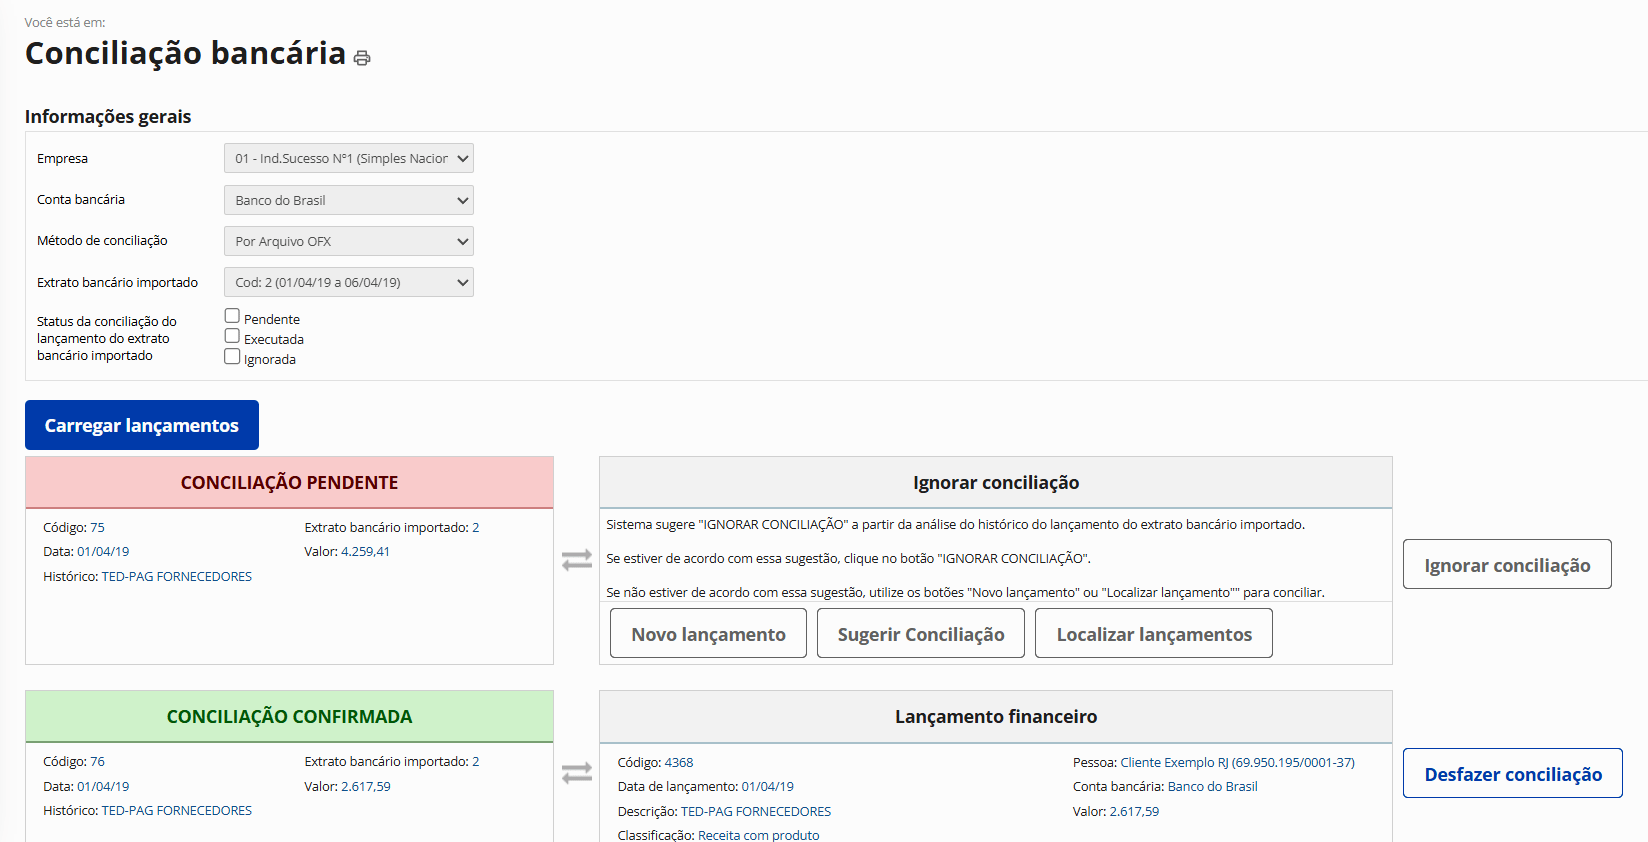Click the CONCILIAÇÃO CONFIRMADA panel header
This screenshot has height=842, width=1648.
pyautogui.click(x=289, y=717)
